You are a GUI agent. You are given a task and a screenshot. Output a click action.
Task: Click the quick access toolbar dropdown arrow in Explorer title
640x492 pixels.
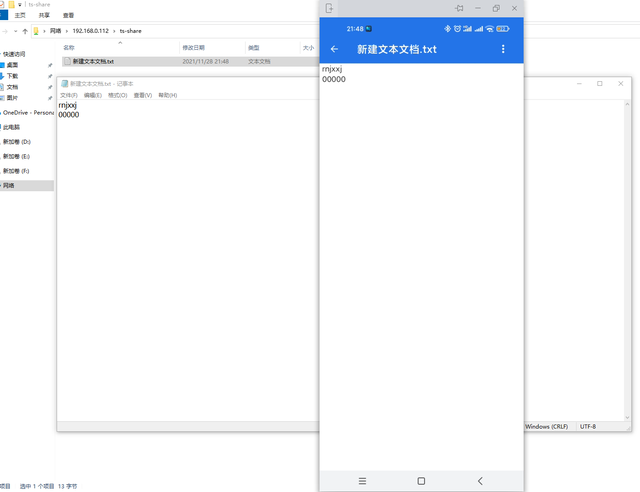(x=20, y=4)
